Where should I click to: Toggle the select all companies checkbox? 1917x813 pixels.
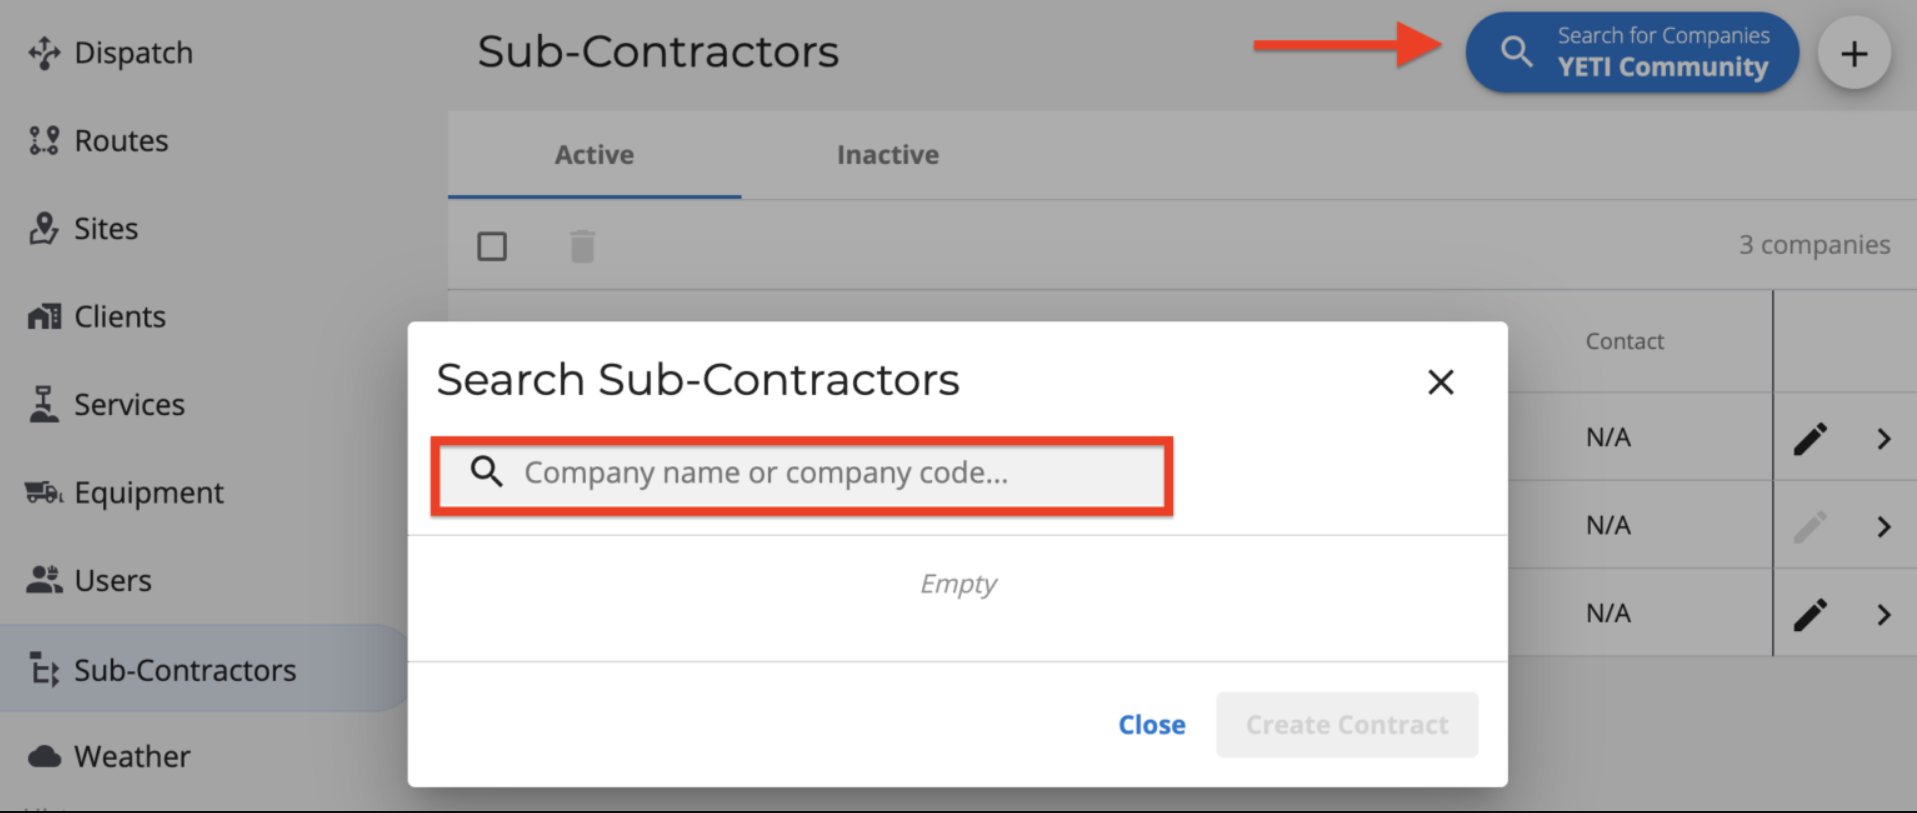pos(492,246)
